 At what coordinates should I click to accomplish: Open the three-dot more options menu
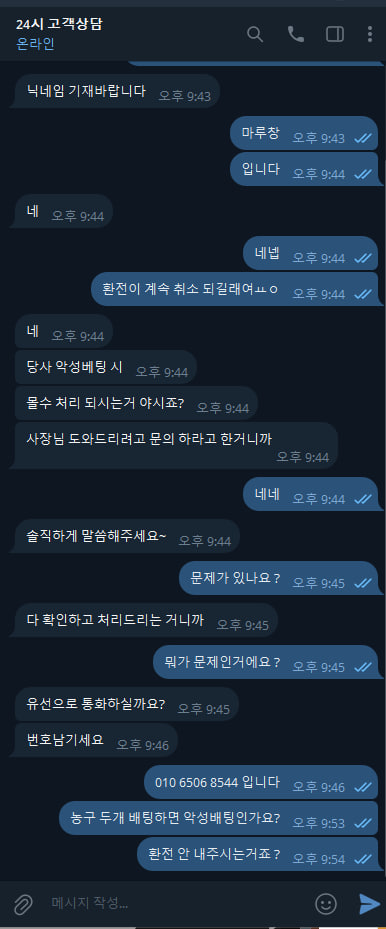point(370,34)
